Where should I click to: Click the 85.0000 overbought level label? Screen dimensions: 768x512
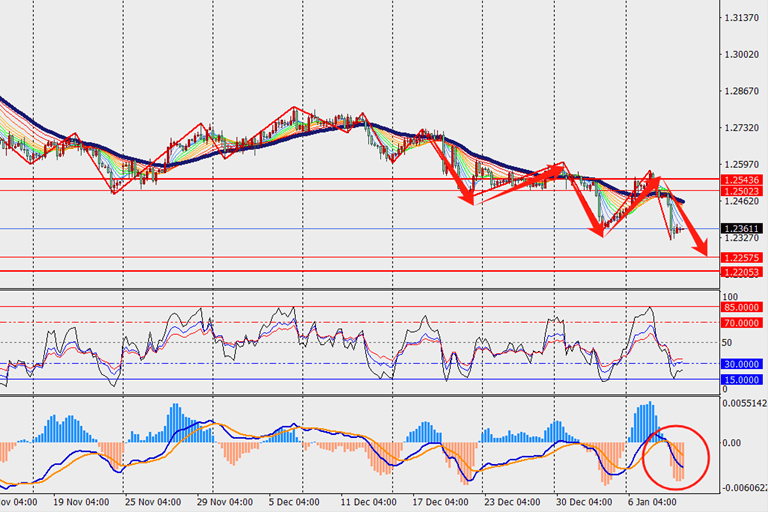(742, 307)
